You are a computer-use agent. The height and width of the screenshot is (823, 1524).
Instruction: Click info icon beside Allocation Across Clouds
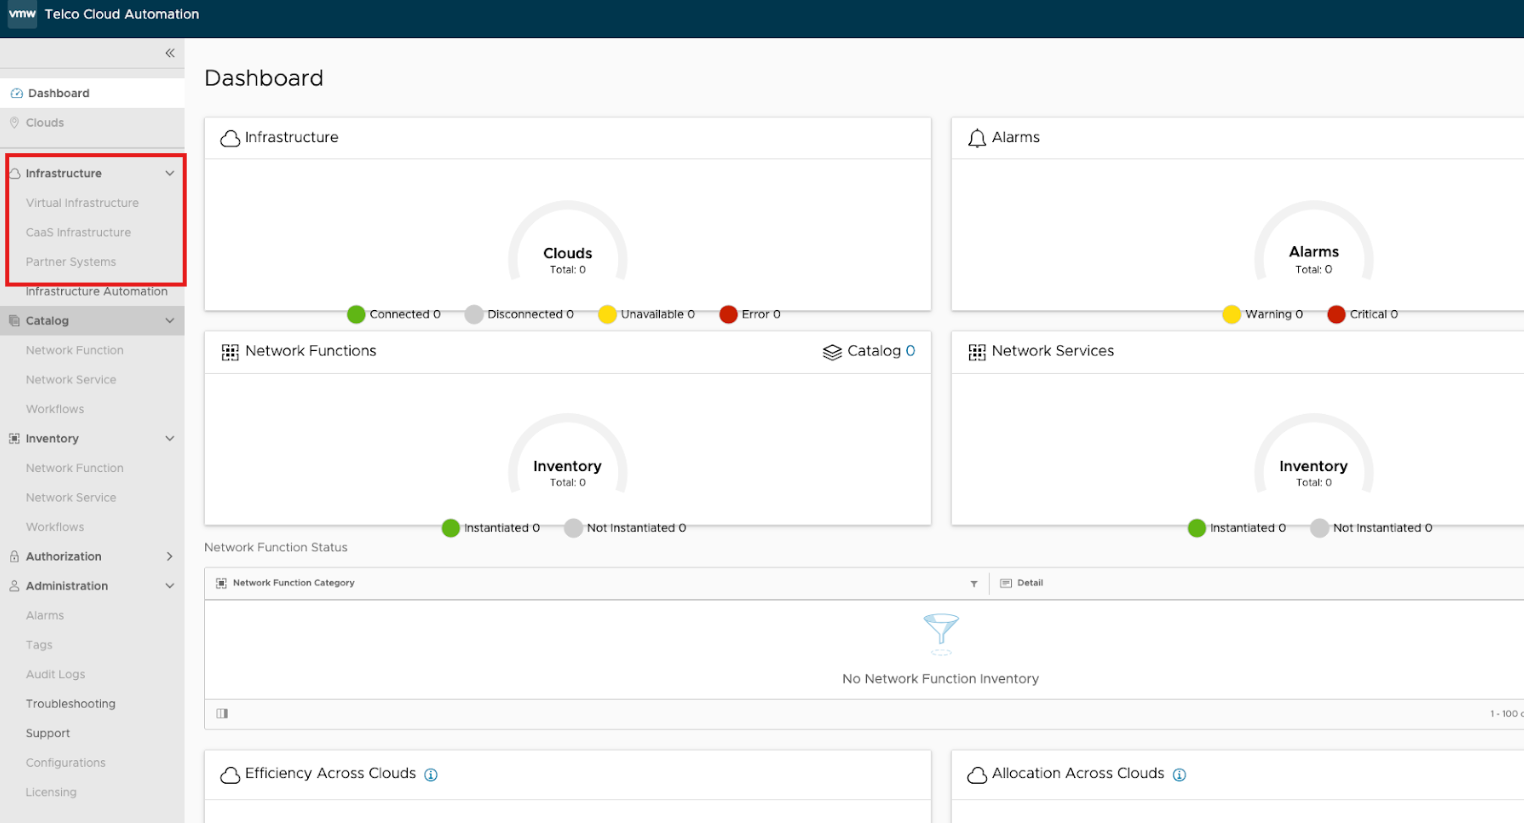coord(1179,775)
